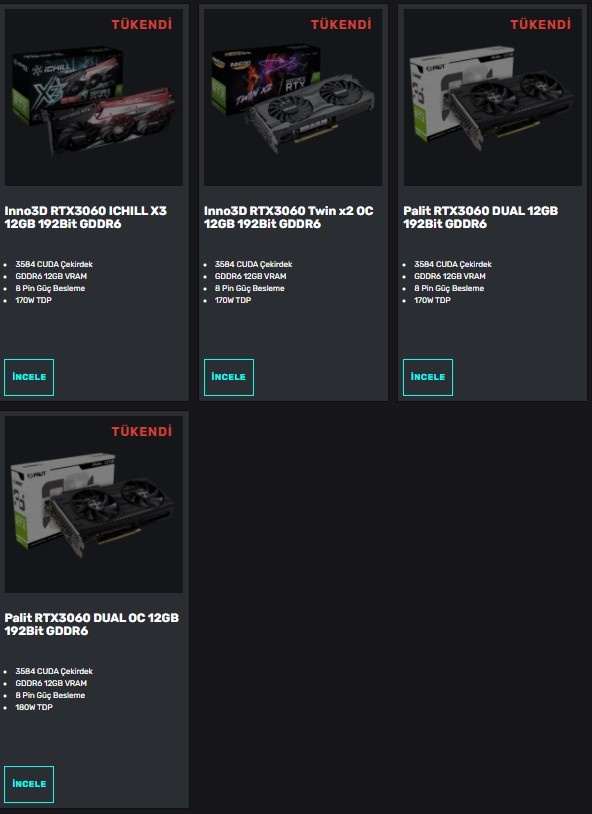Click İNCELE under Palit RTX3060 DUAL 12GB

428,377
